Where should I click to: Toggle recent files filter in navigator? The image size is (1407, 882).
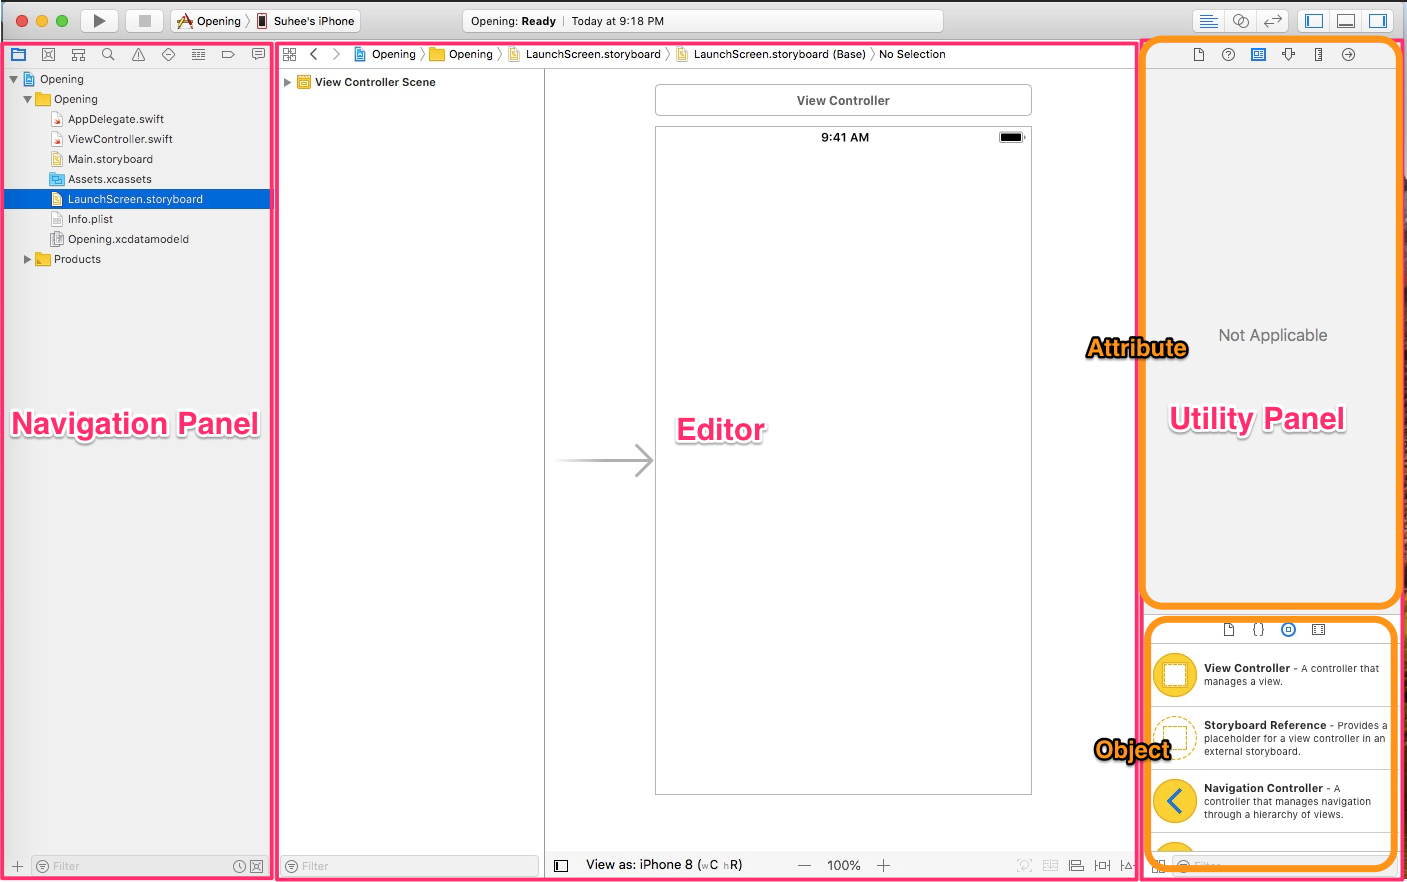pos(240,866)
